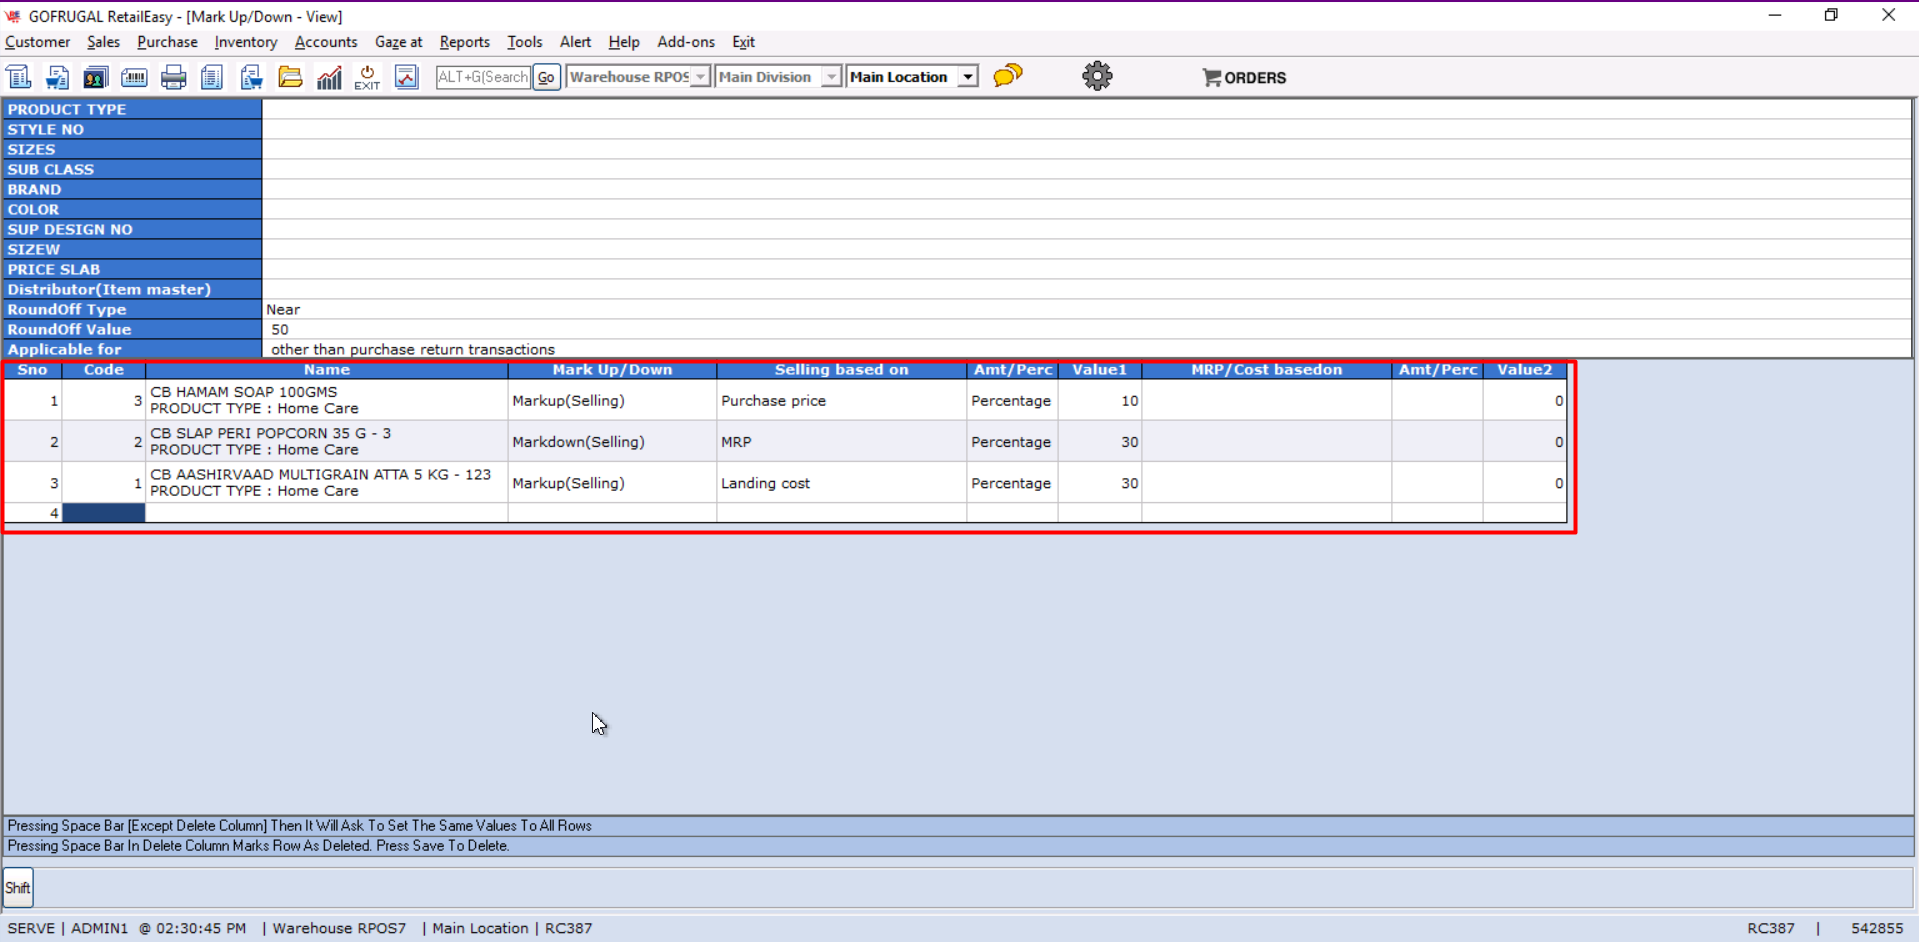Click the Markdown(Selling) cell

[612, 441]
